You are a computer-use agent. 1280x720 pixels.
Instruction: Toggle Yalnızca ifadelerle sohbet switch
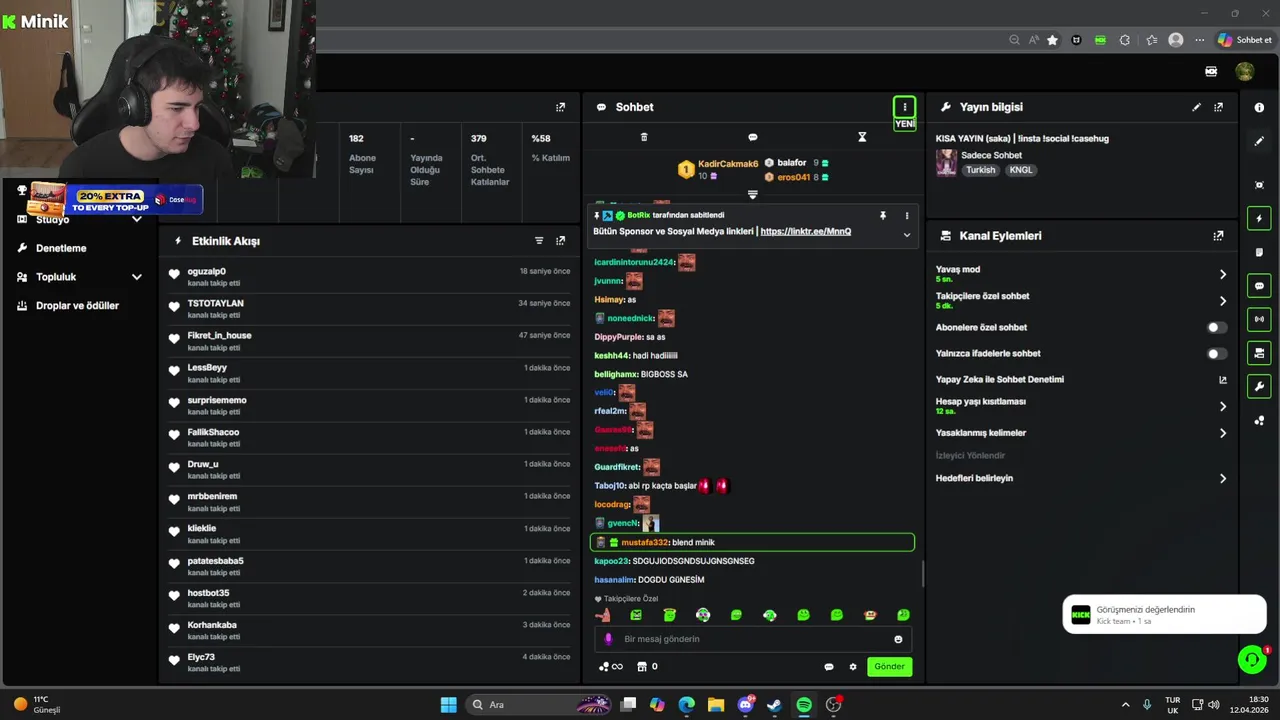[1216, 353]
